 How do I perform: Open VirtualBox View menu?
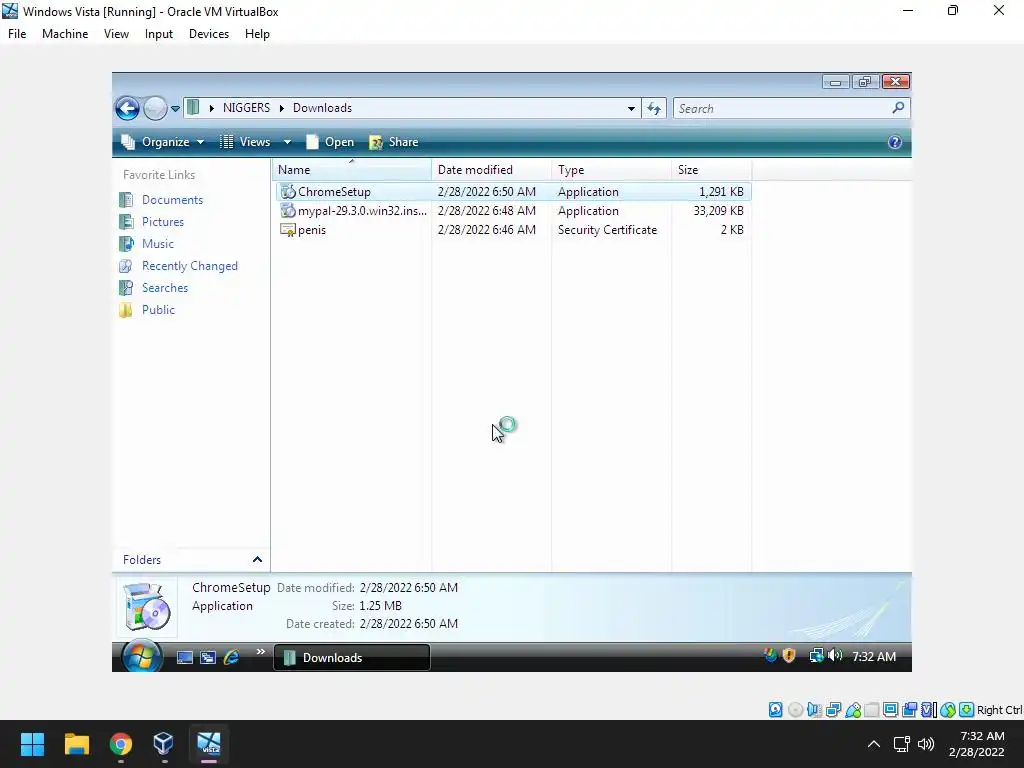[x=116, y=34]
